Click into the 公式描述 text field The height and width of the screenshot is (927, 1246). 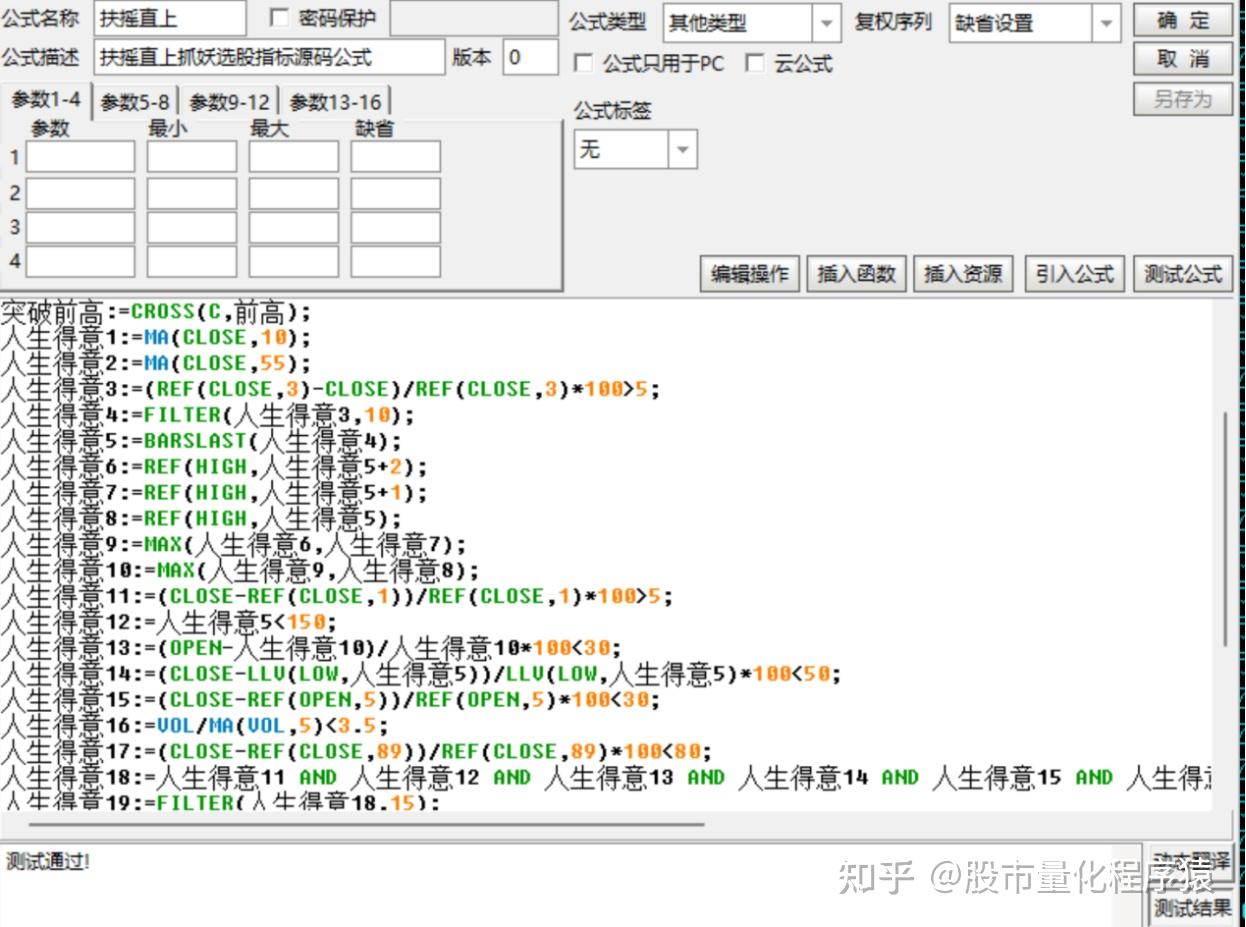[270, 57]
